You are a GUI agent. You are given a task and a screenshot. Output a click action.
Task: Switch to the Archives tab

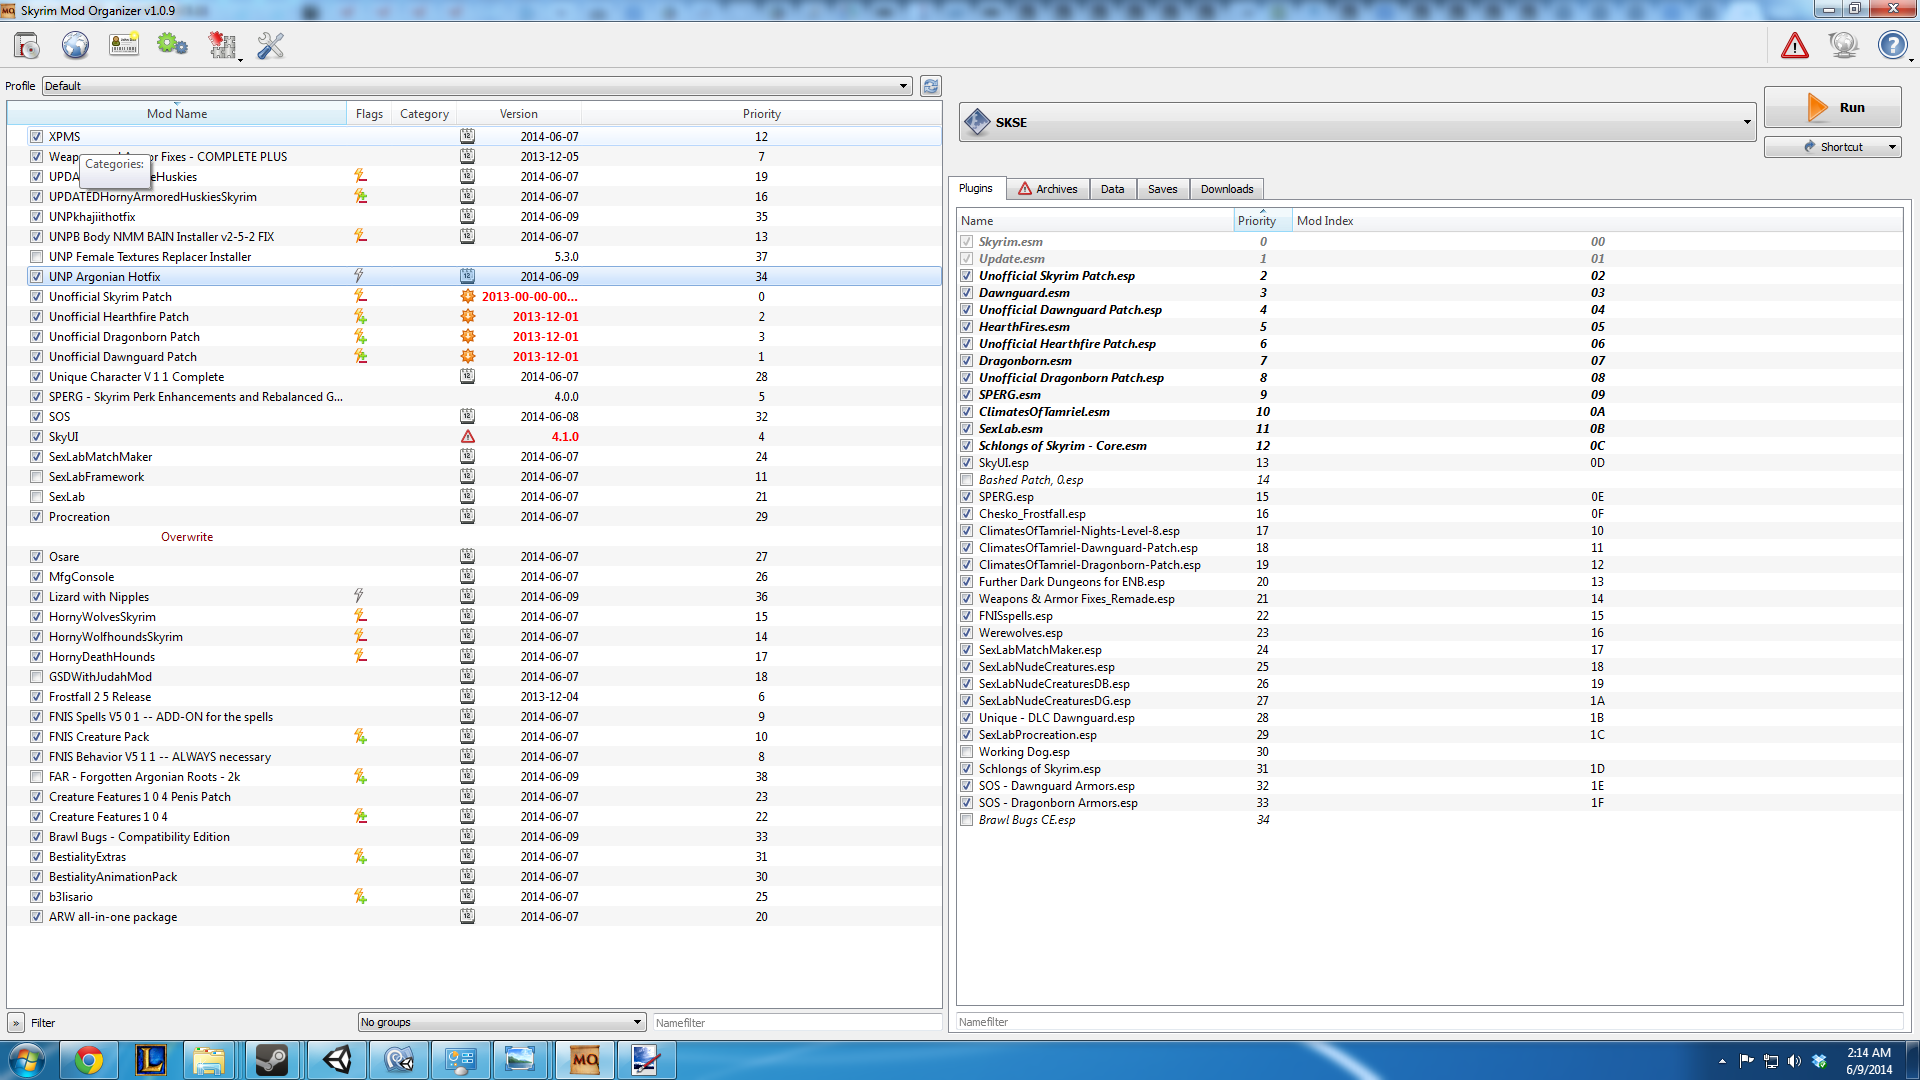[1047, 189]
